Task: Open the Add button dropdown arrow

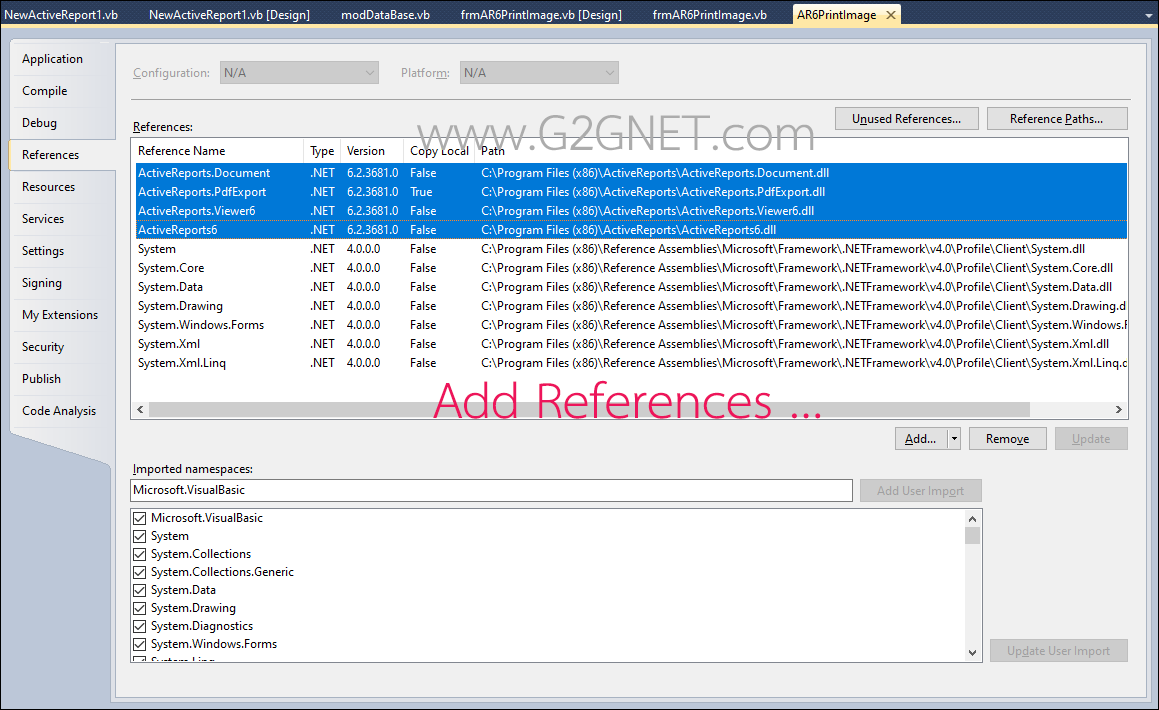Action: point(954,438)
